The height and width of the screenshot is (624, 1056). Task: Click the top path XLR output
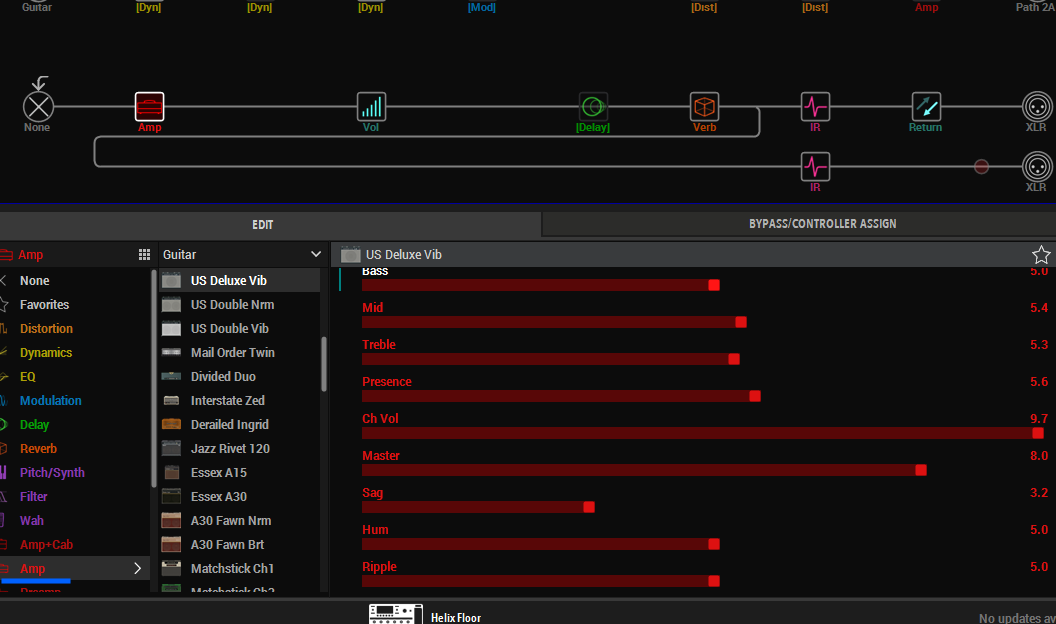(x=1036, y=106)
